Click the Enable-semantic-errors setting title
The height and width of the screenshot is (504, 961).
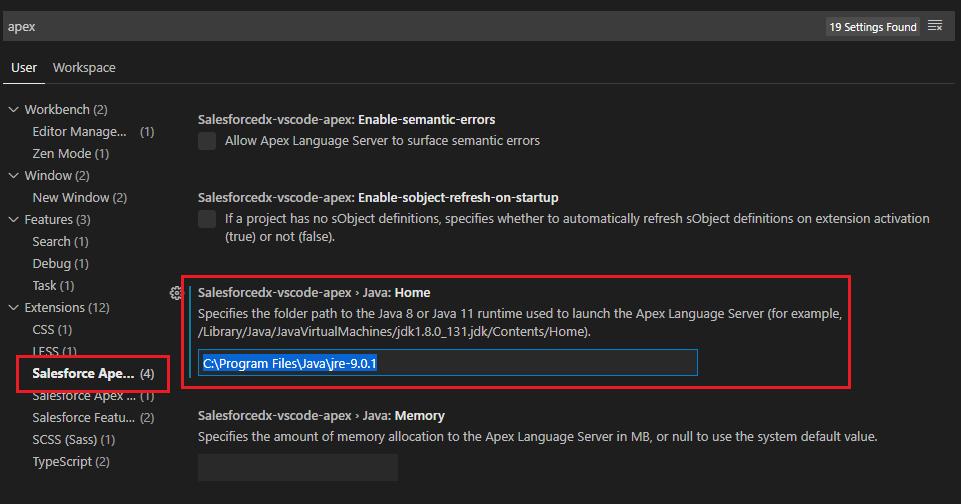pyautogui.click(x=346, y=120)
